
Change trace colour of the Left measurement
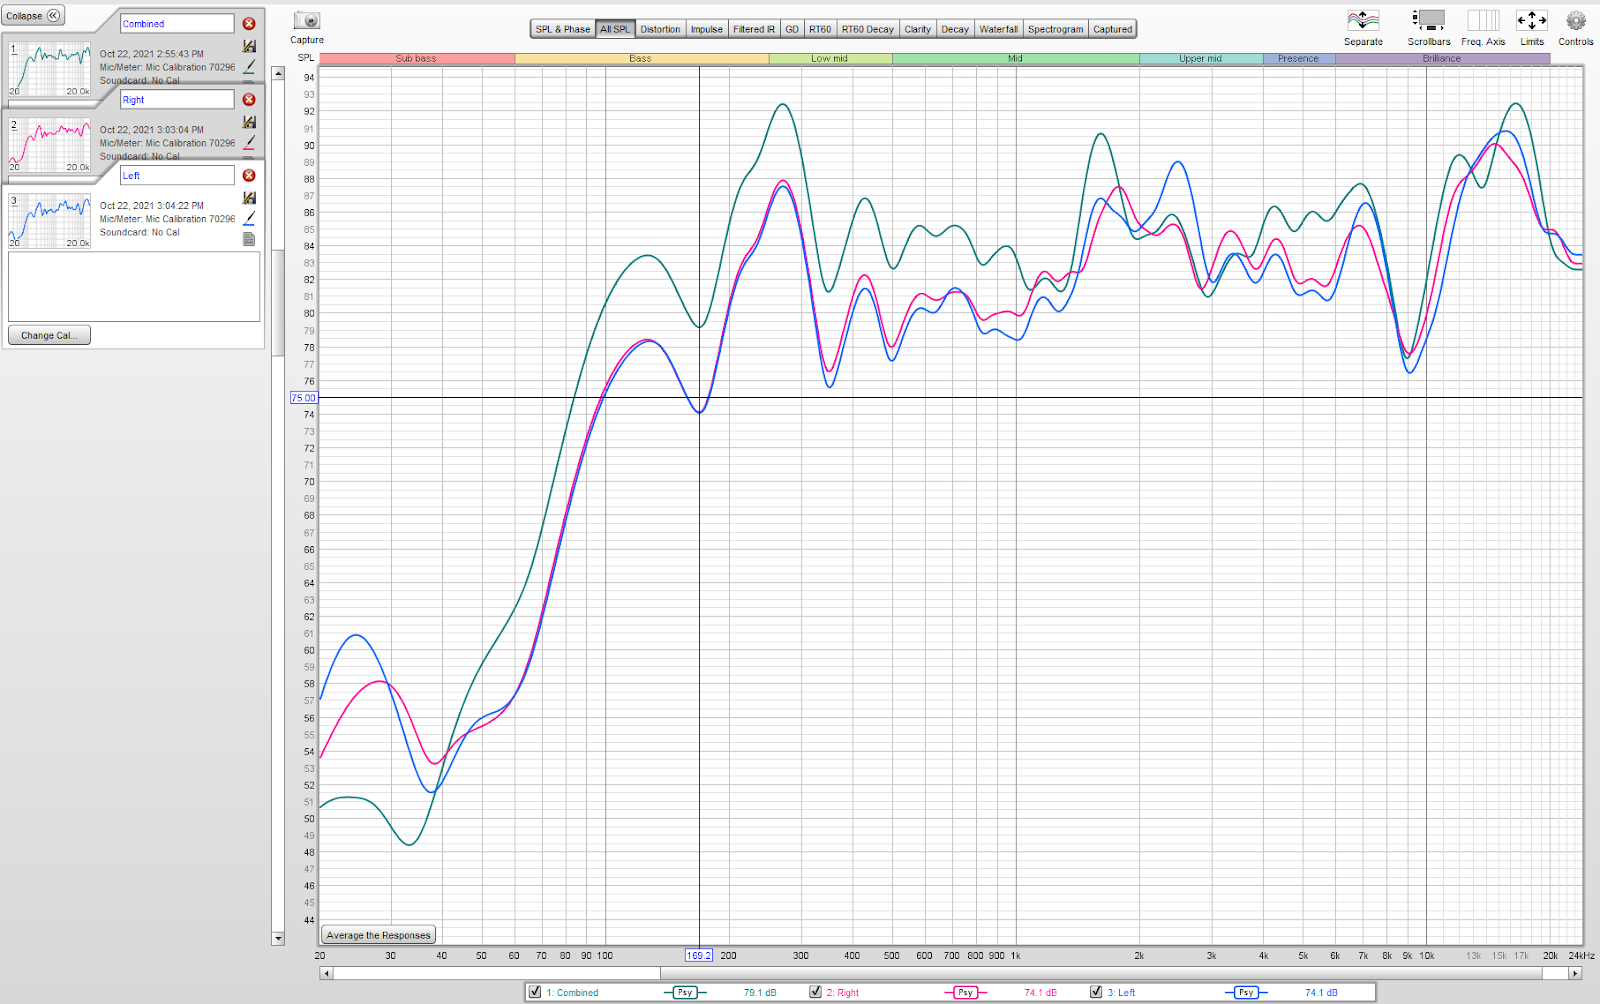coord(249,218)
